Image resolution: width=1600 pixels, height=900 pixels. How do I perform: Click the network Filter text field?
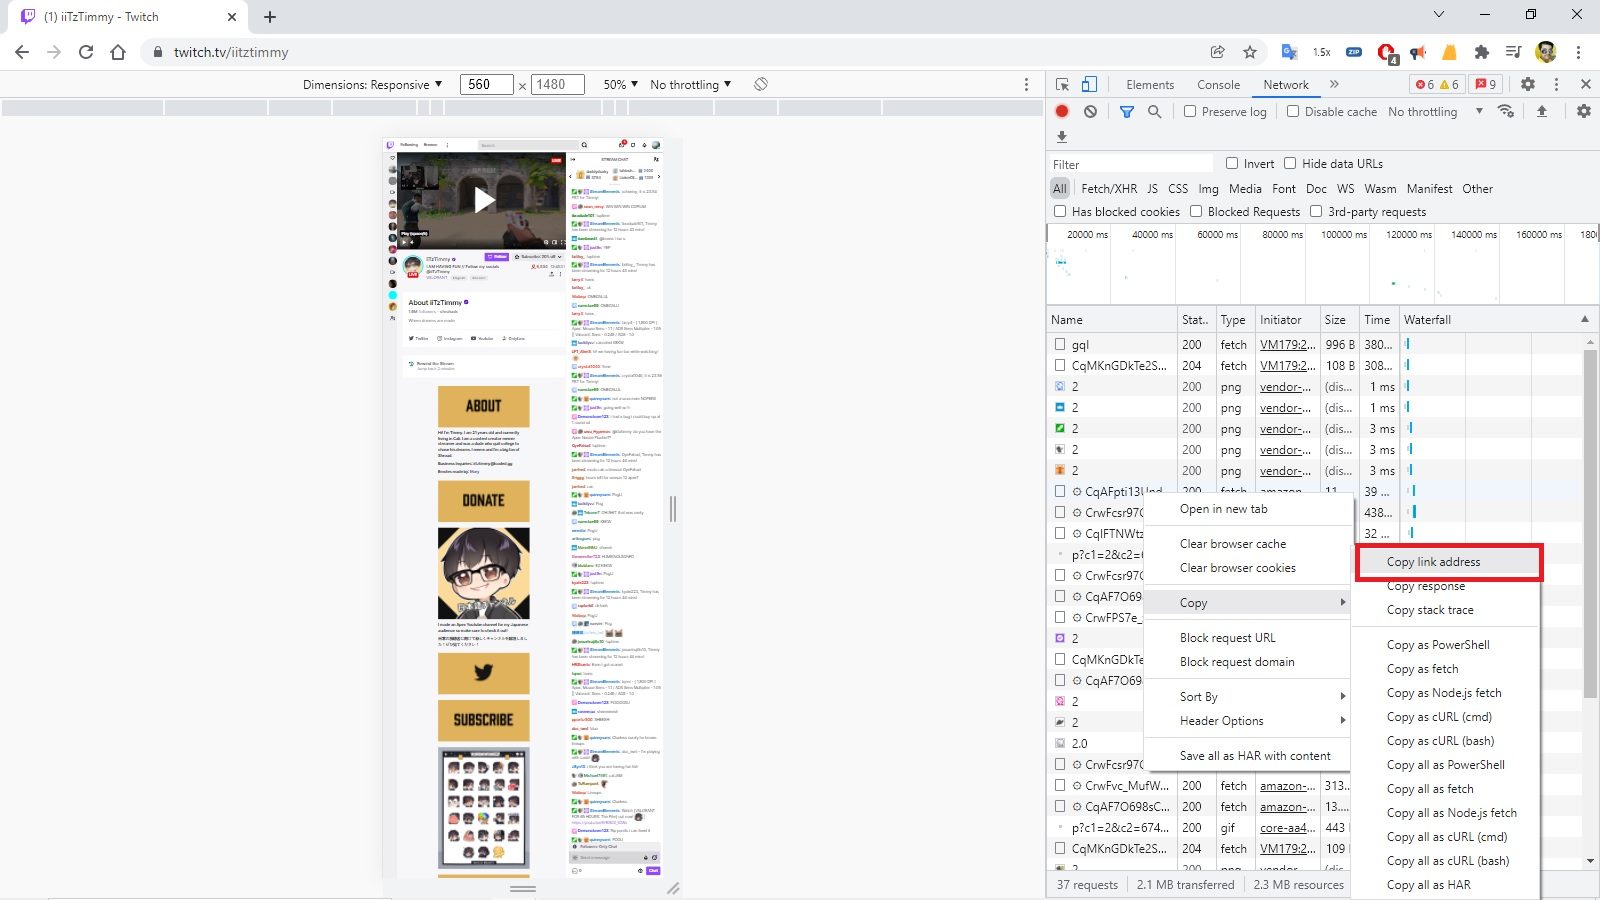pyautogui.click(x=1130, y=164)
